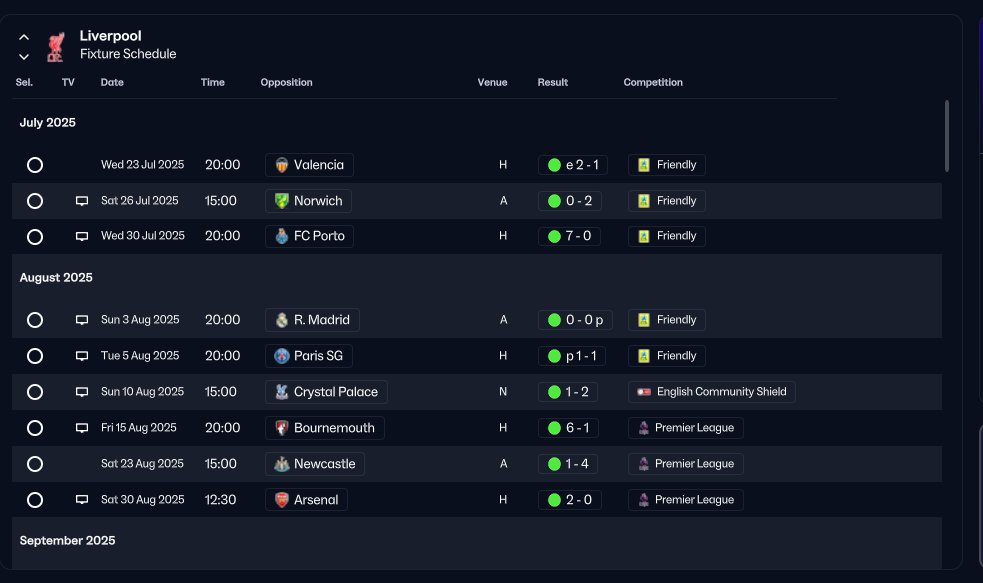This screenshot has height=583, width=983.
Task: Click the down chevron beside Liverpool
Action: pyautogui.click(x=24, y=56)
